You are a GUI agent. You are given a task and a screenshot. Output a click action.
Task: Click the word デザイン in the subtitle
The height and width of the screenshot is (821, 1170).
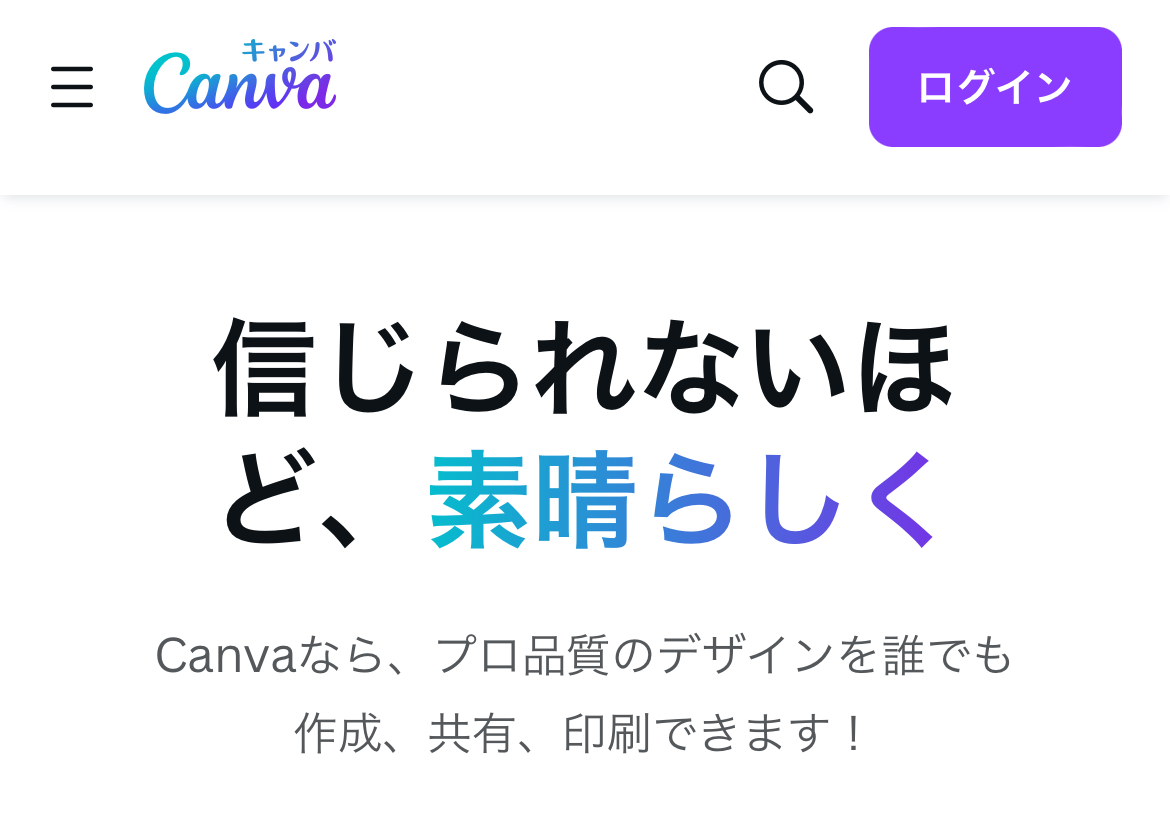[x=747, y=655]
